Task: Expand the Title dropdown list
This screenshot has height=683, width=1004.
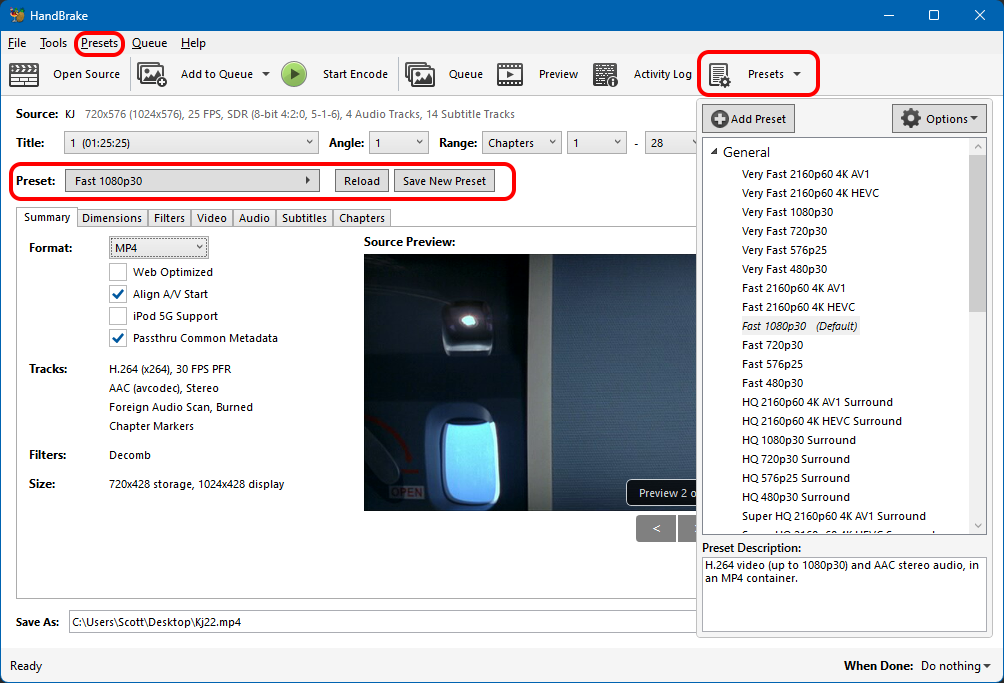Action: tap(308, 143)
